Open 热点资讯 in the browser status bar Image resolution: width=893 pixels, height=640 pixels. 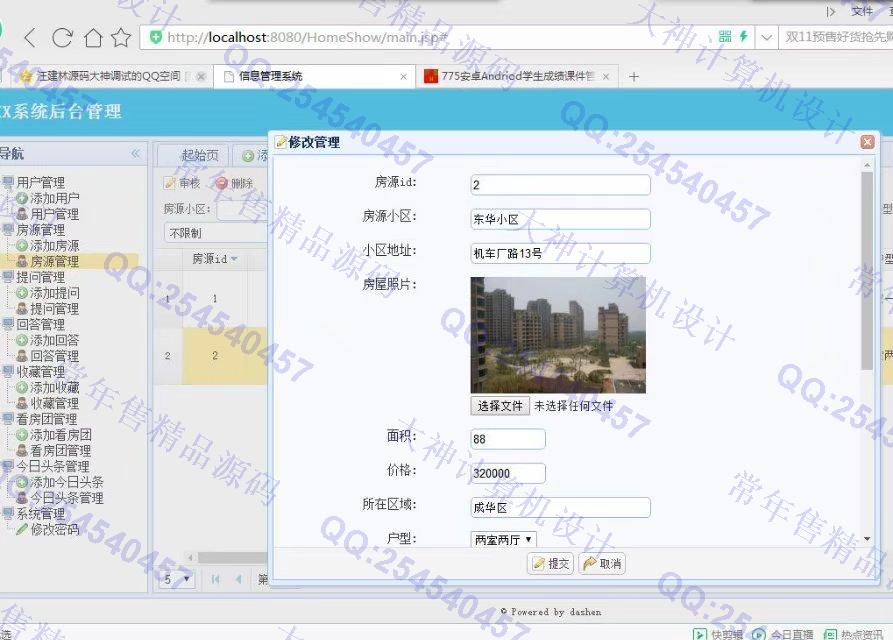[853, 634]
